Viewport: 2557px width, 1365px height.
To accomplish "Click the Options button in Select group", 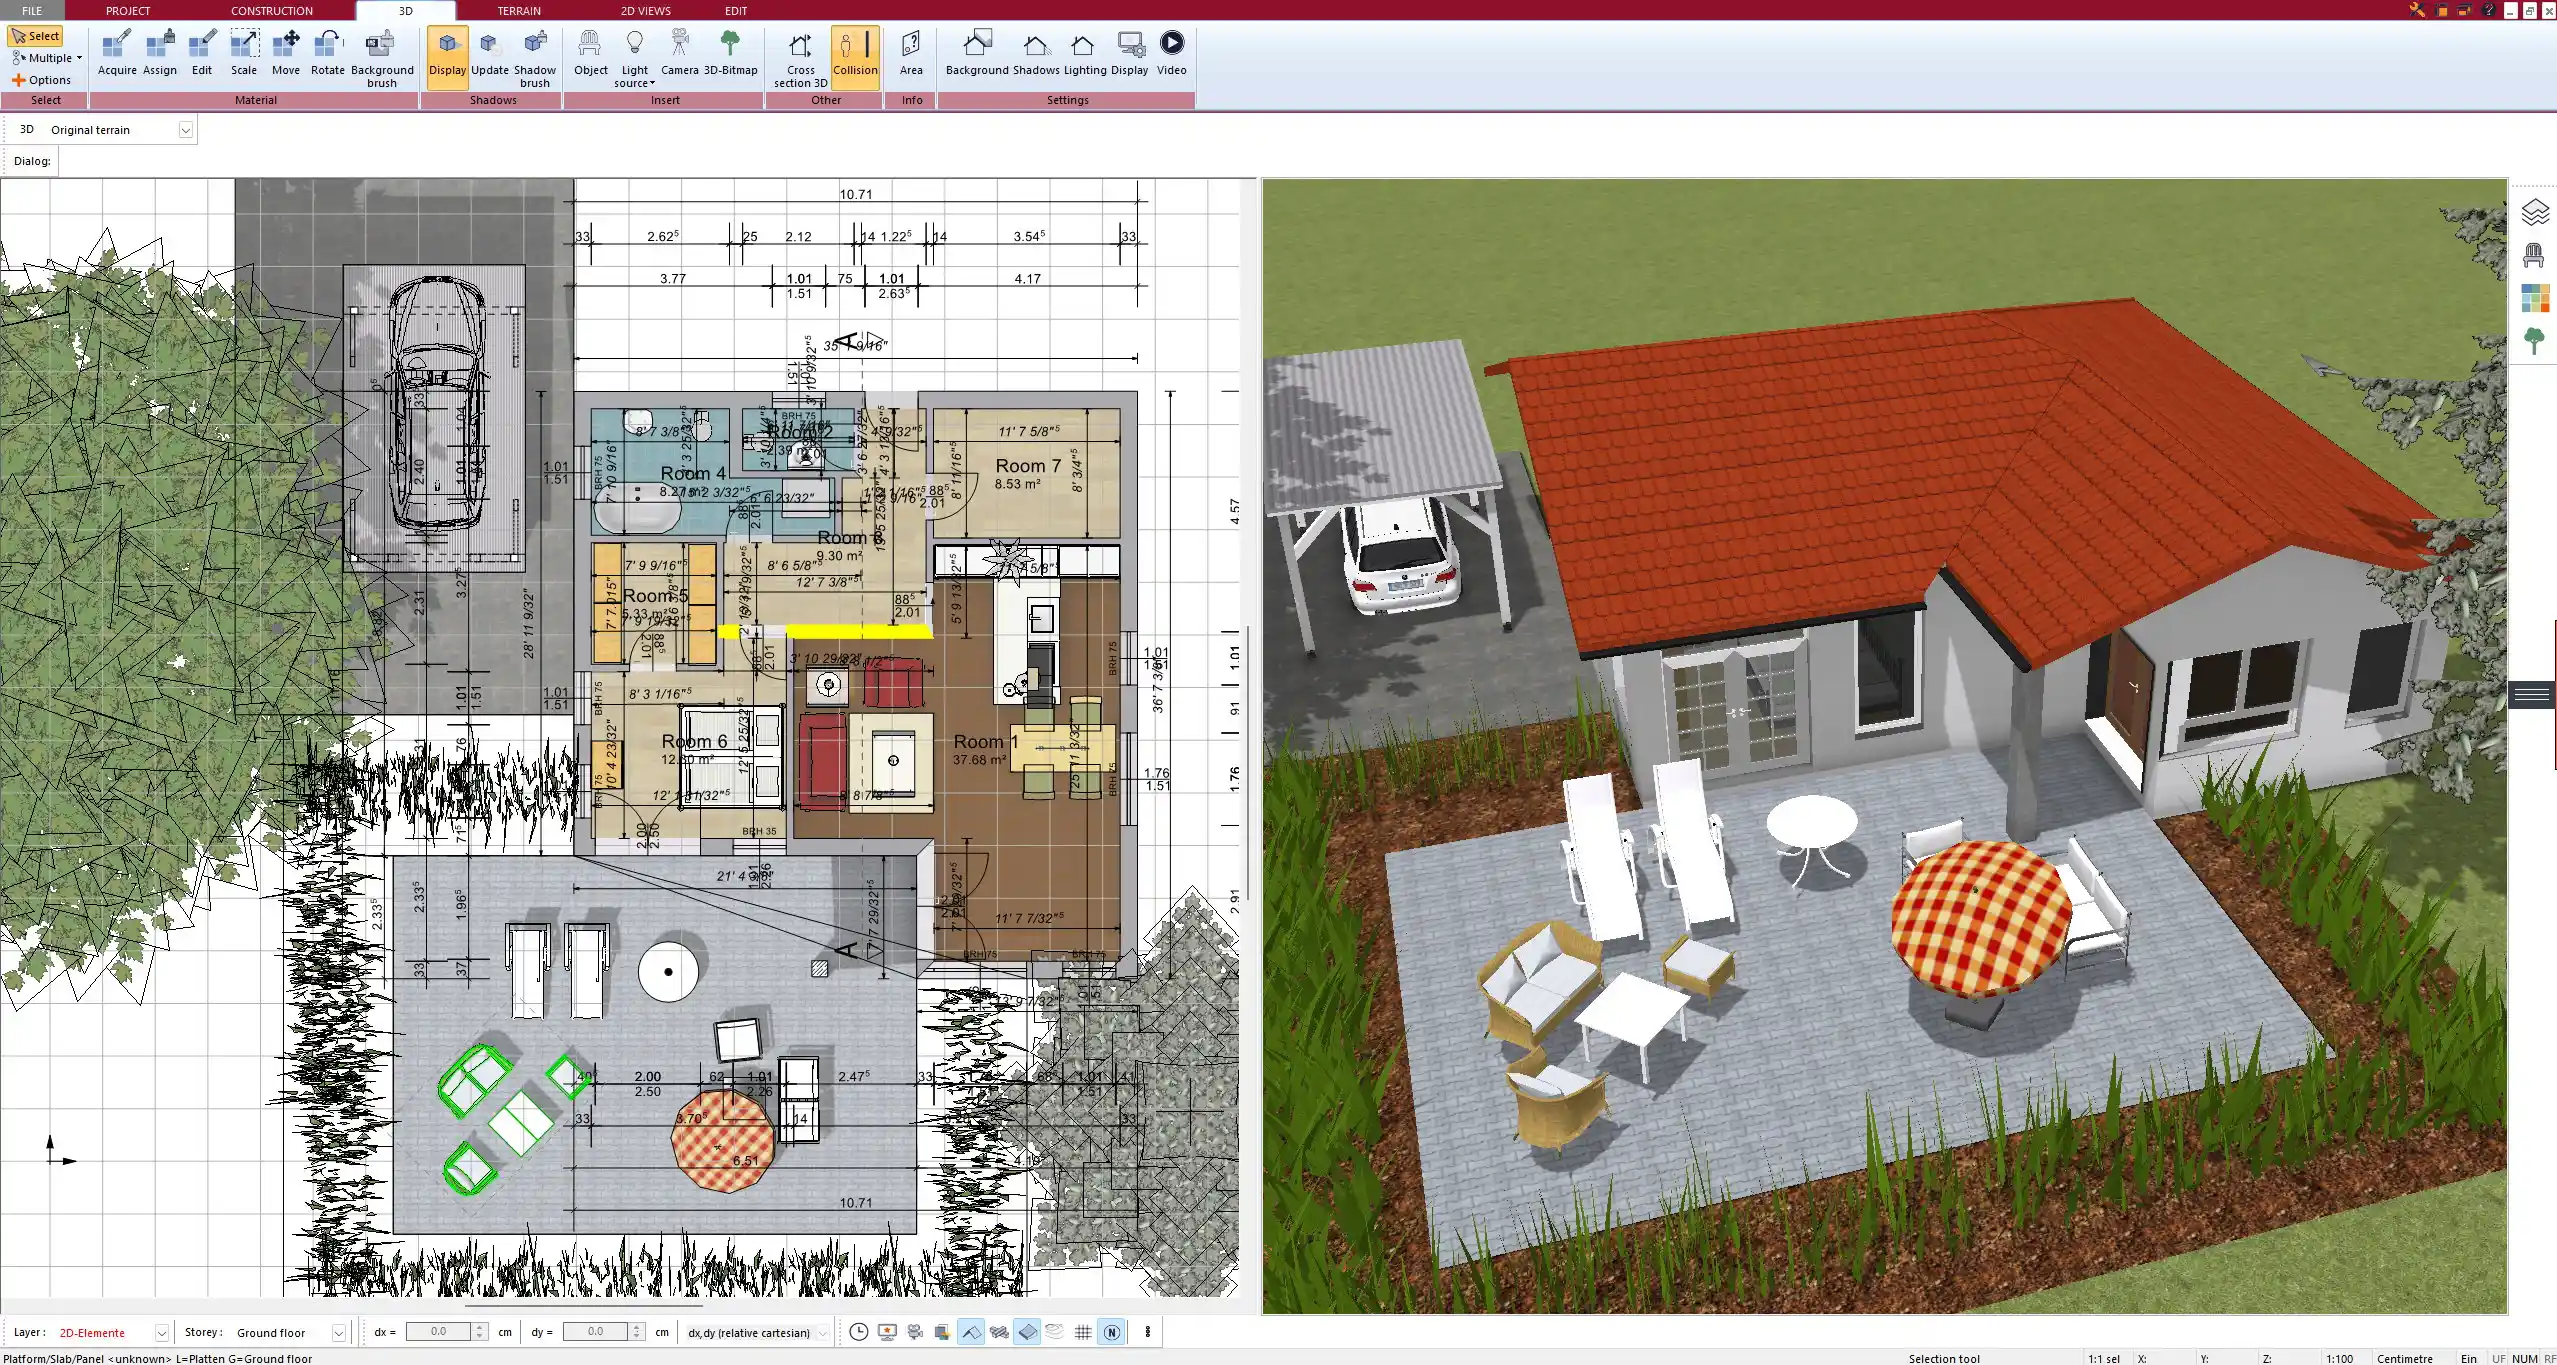I will pos(43,79).
